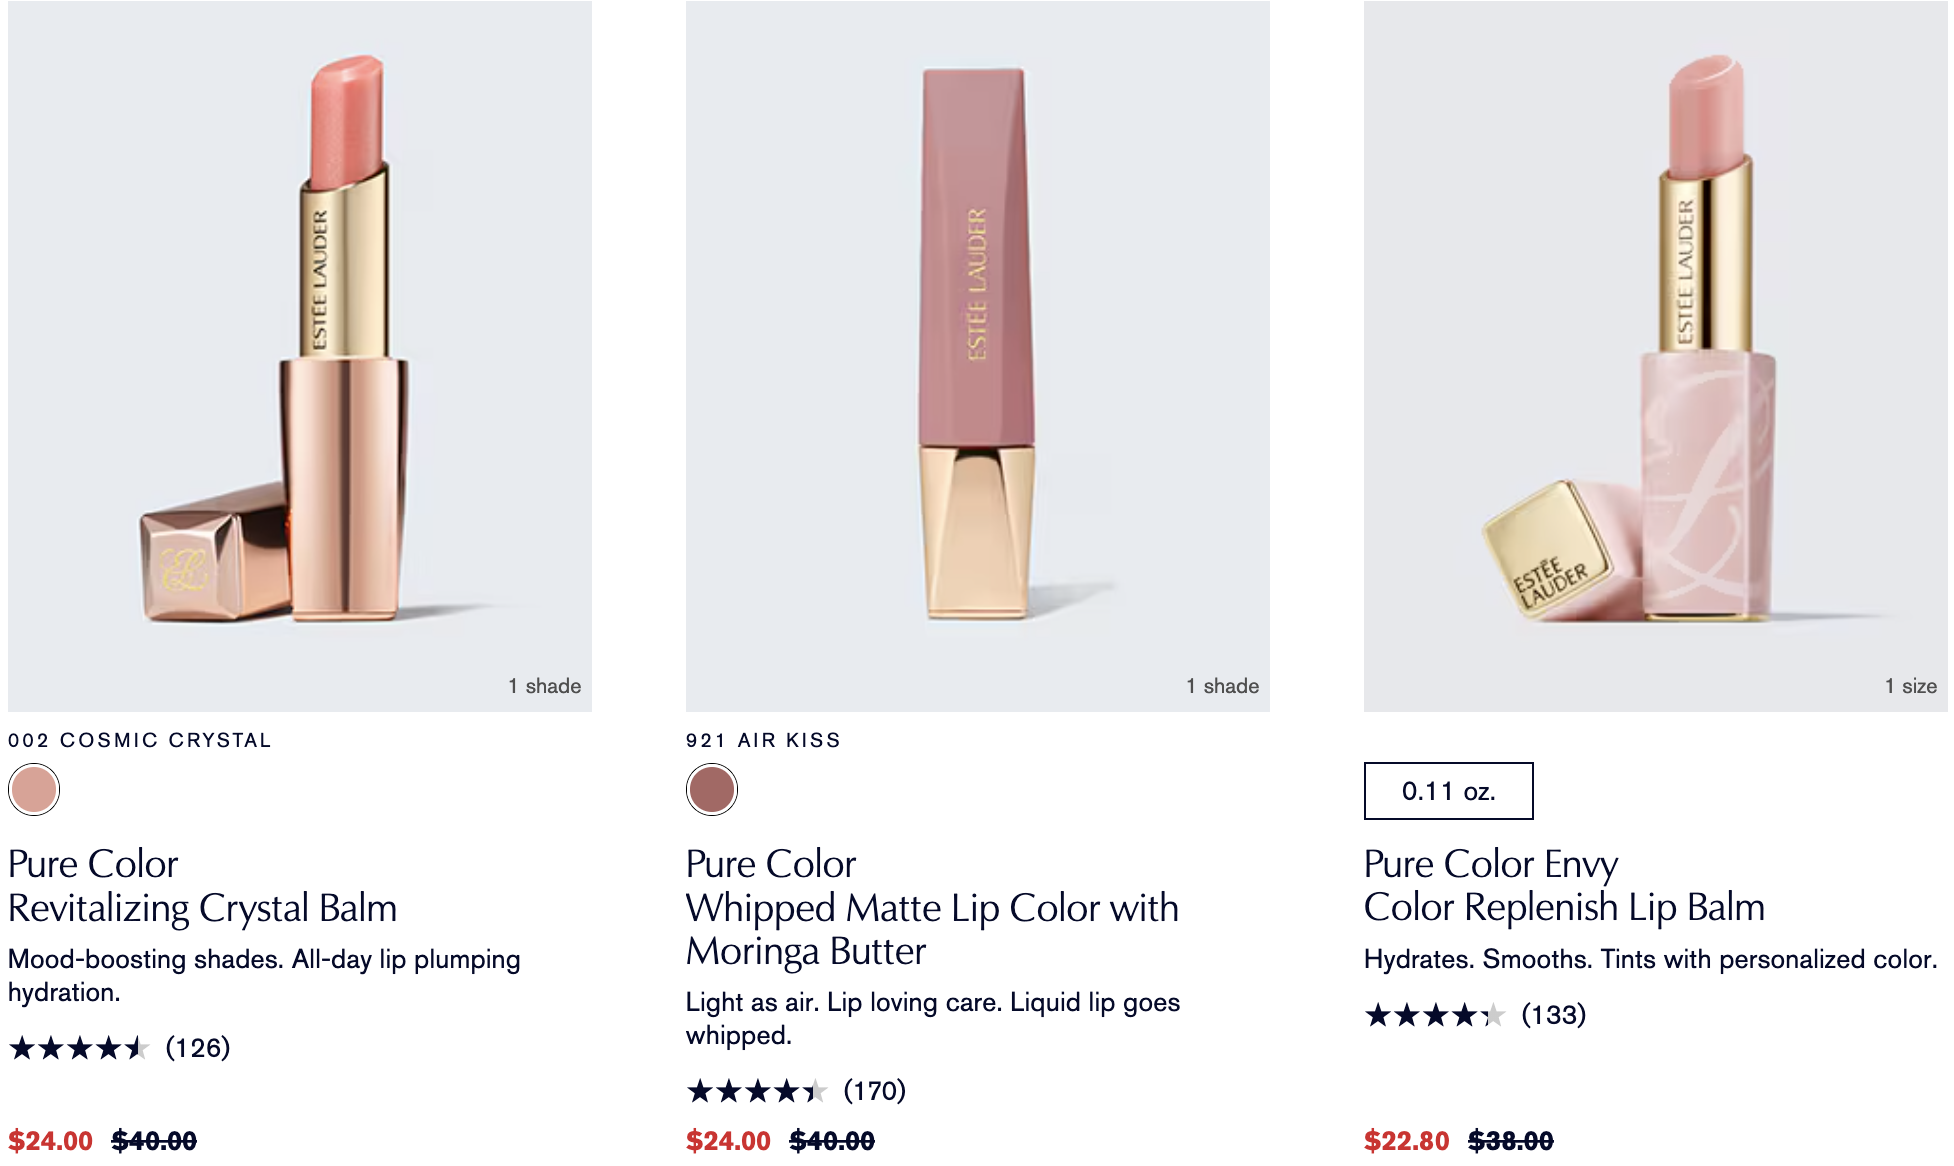1954x1166 pixels.
Task: Open Pure Color Revitalizing Crystal Balm title link
Action: 202,886
